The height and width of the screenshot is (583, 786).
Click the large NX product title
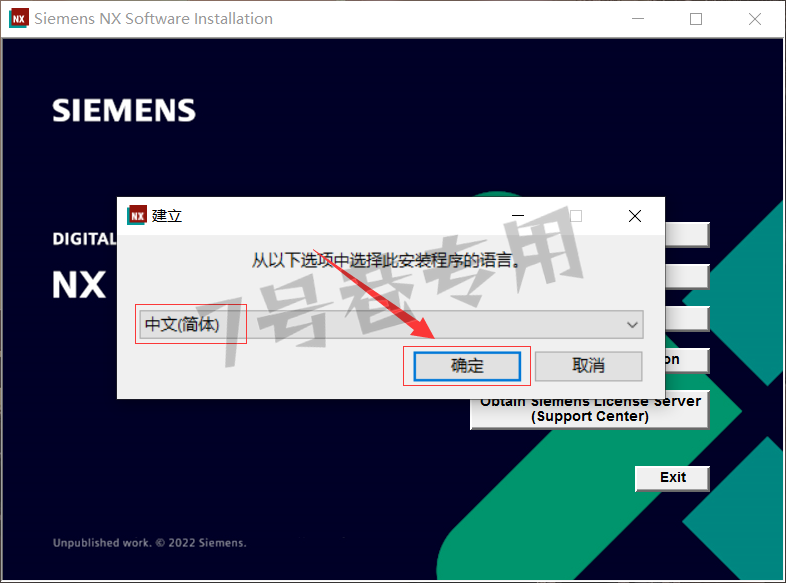79,285
